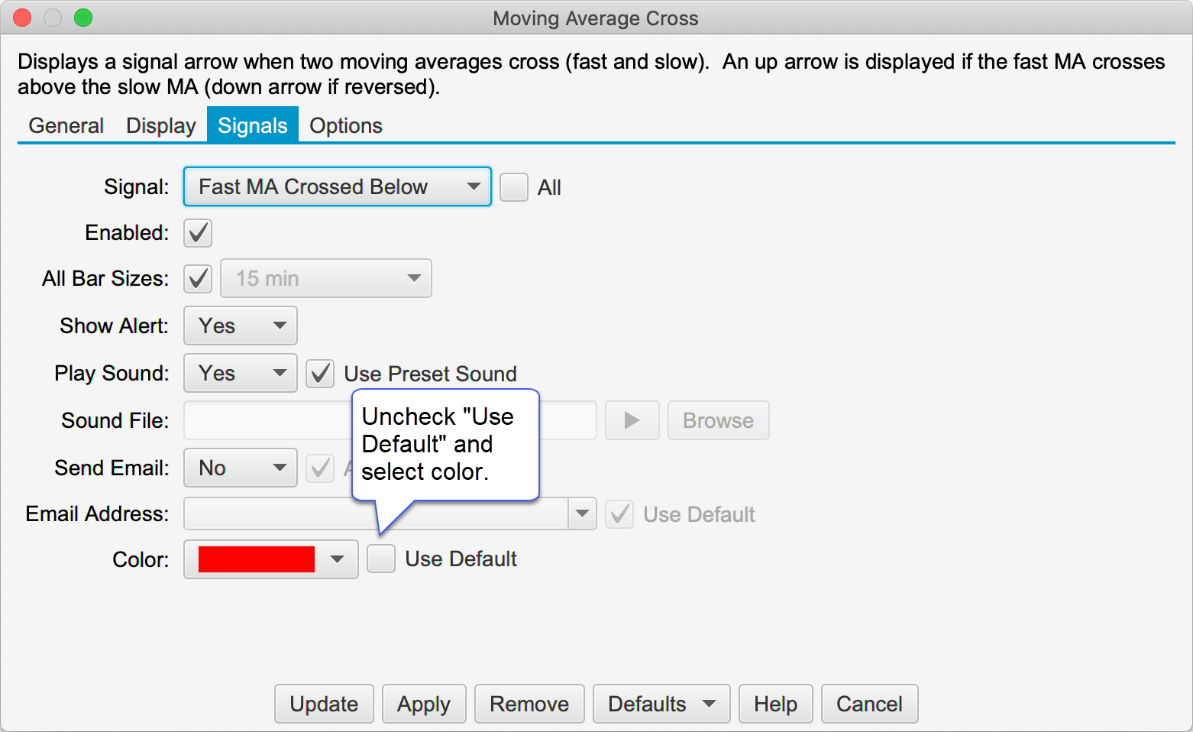Viewport: 1193px width, 732px height.
Task: Pick the red Color swatch
Action: 257,559
